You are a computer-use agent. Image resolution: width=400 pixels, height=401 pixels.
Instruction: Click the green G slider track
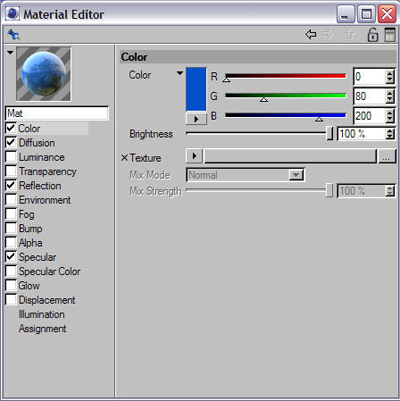pyautogui.click(x=286, y=96)
